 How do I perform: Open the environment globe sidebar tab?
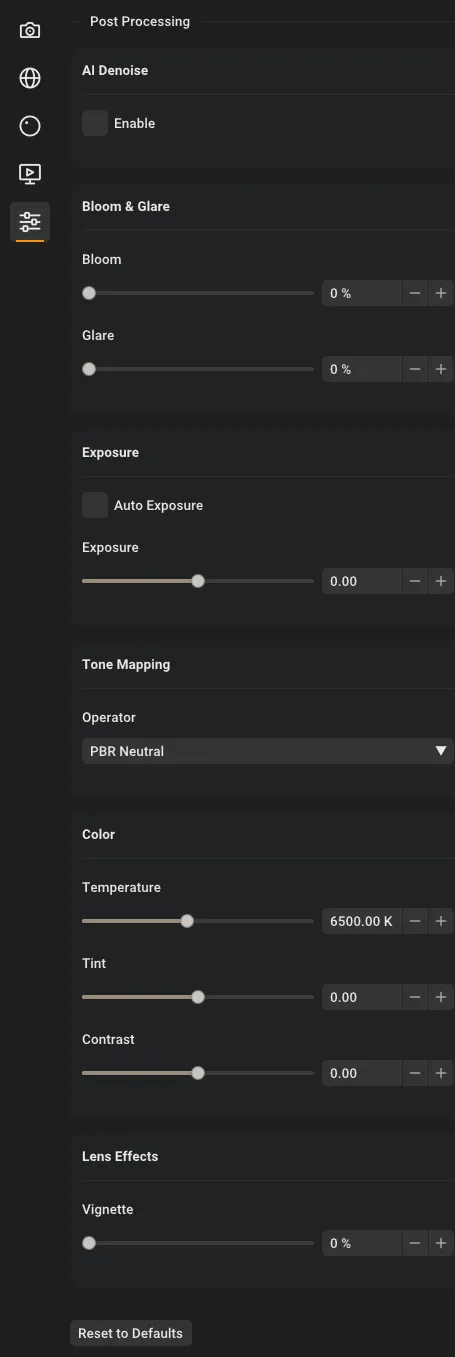(x=30, y=78)
